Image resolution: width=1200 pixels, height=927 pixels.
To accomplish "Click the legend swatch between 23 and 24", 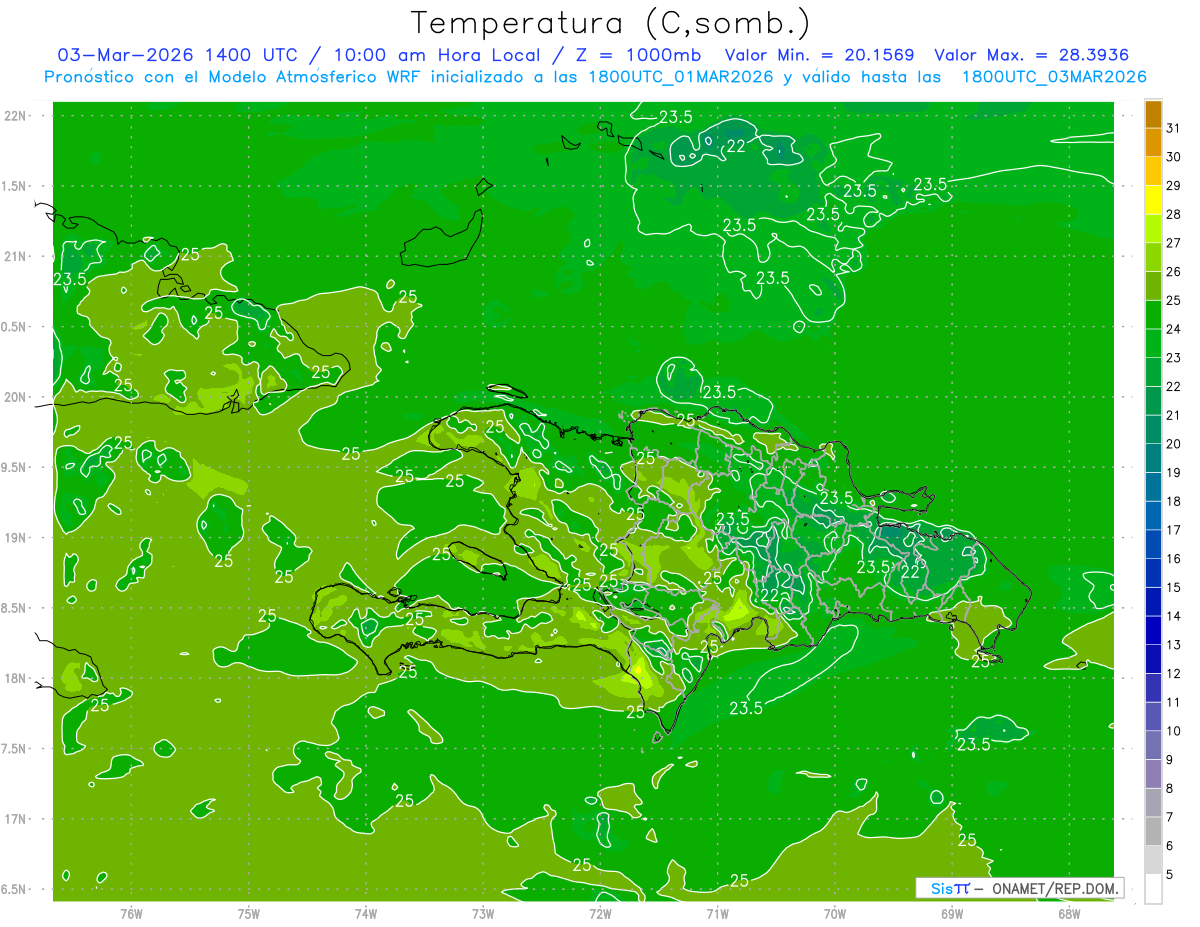I will (1153, 343).
